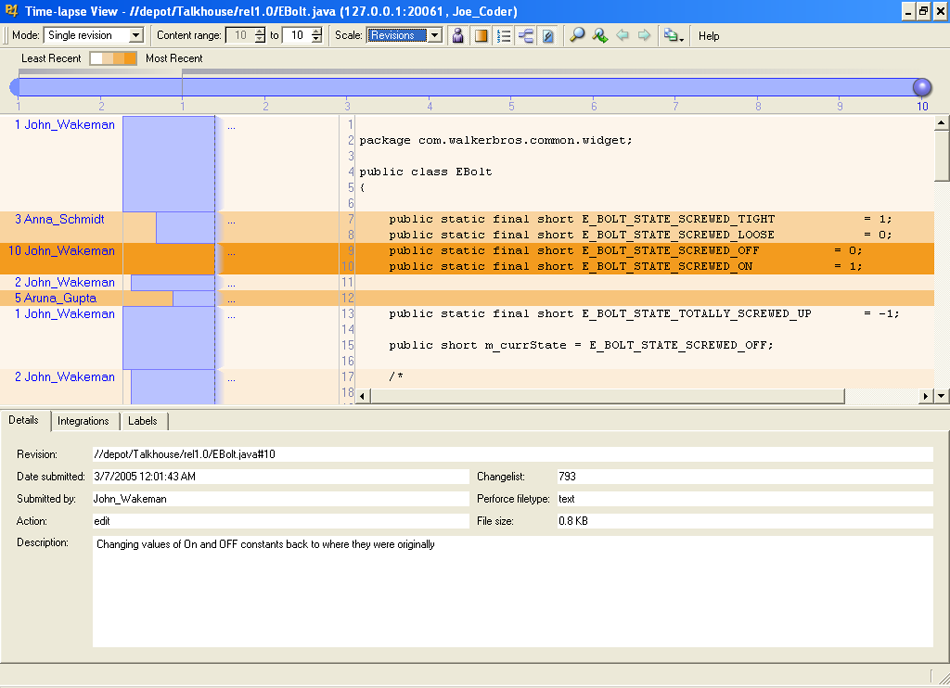Viewport: 950px width, 688px height.
Task: Toggle the content aging color icon
Action: [x=481, y=36]
